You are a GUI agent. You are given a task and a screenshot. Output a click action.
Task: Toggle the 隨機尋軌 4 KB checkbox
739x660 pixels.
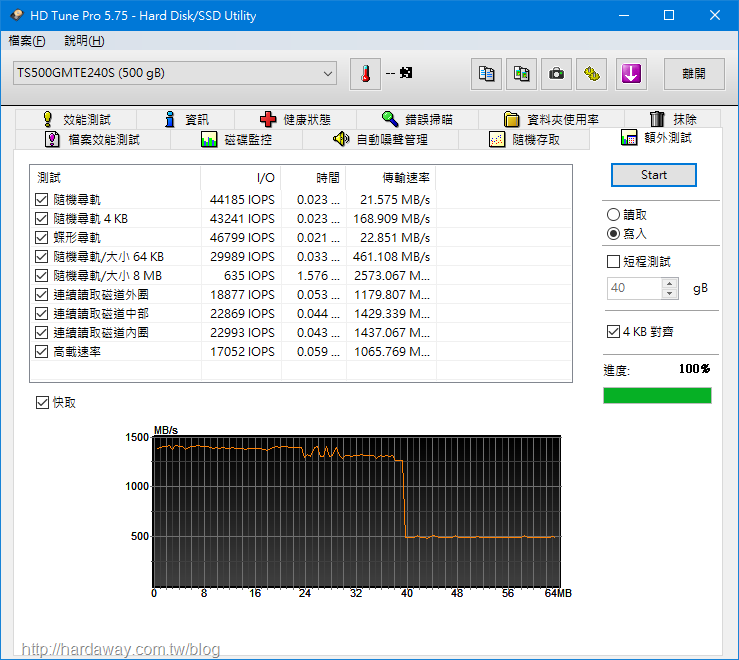[41, 219]
